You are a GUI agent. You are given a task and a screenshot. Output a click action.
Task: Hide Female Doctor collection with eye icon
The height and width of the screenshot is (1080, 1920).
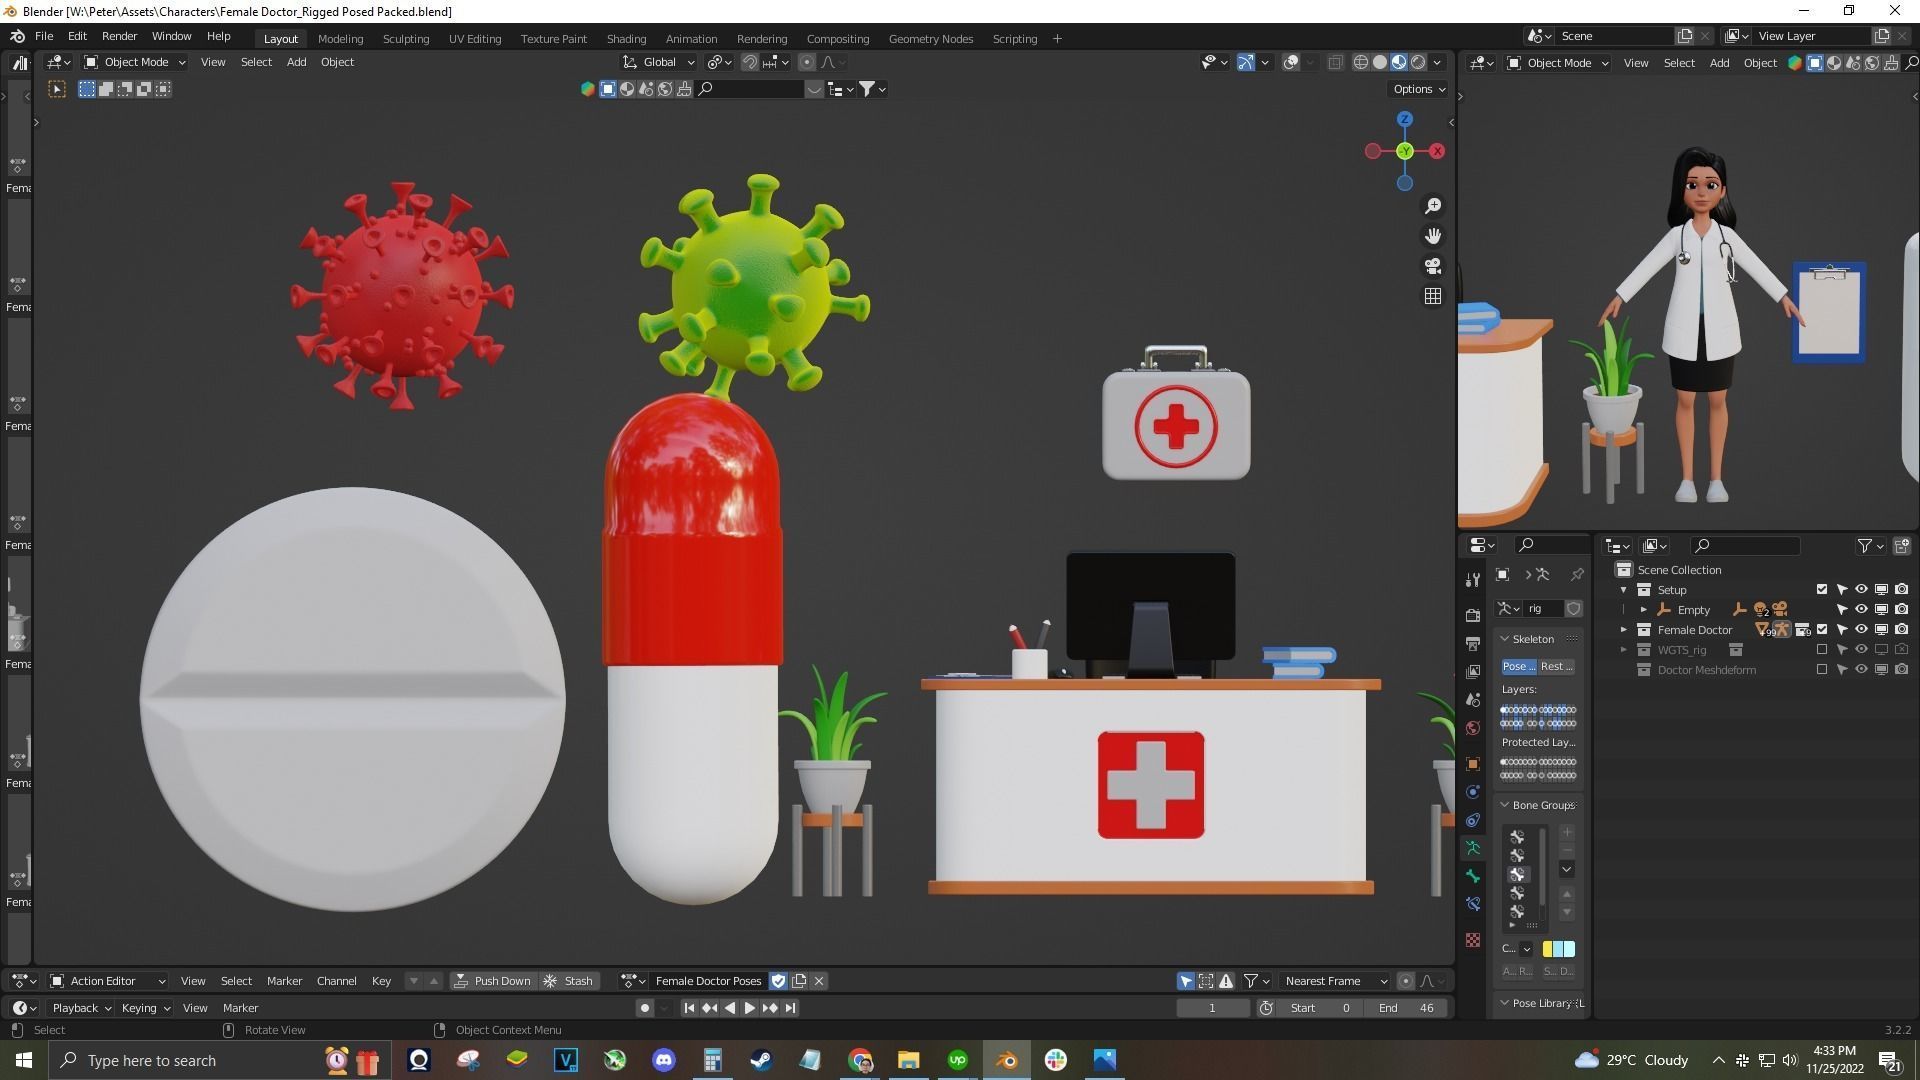pos(1861,630)
